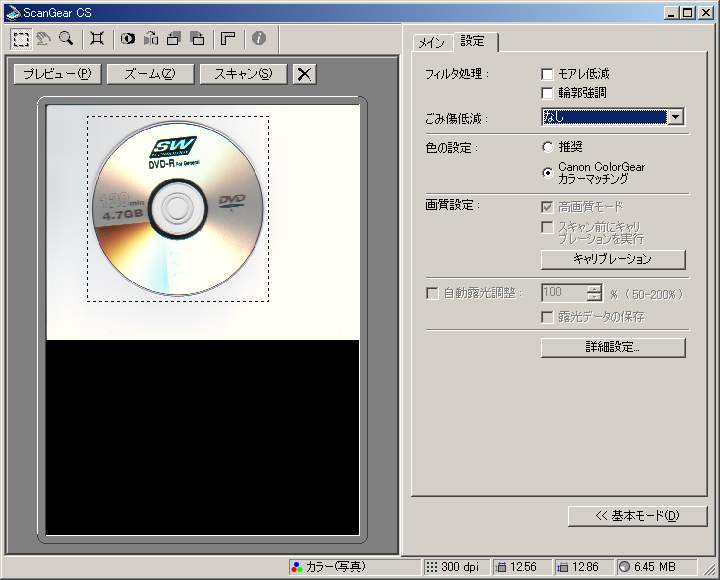Enable the モアレ低減 checkbox
The image size is (720, 580).
547,74
